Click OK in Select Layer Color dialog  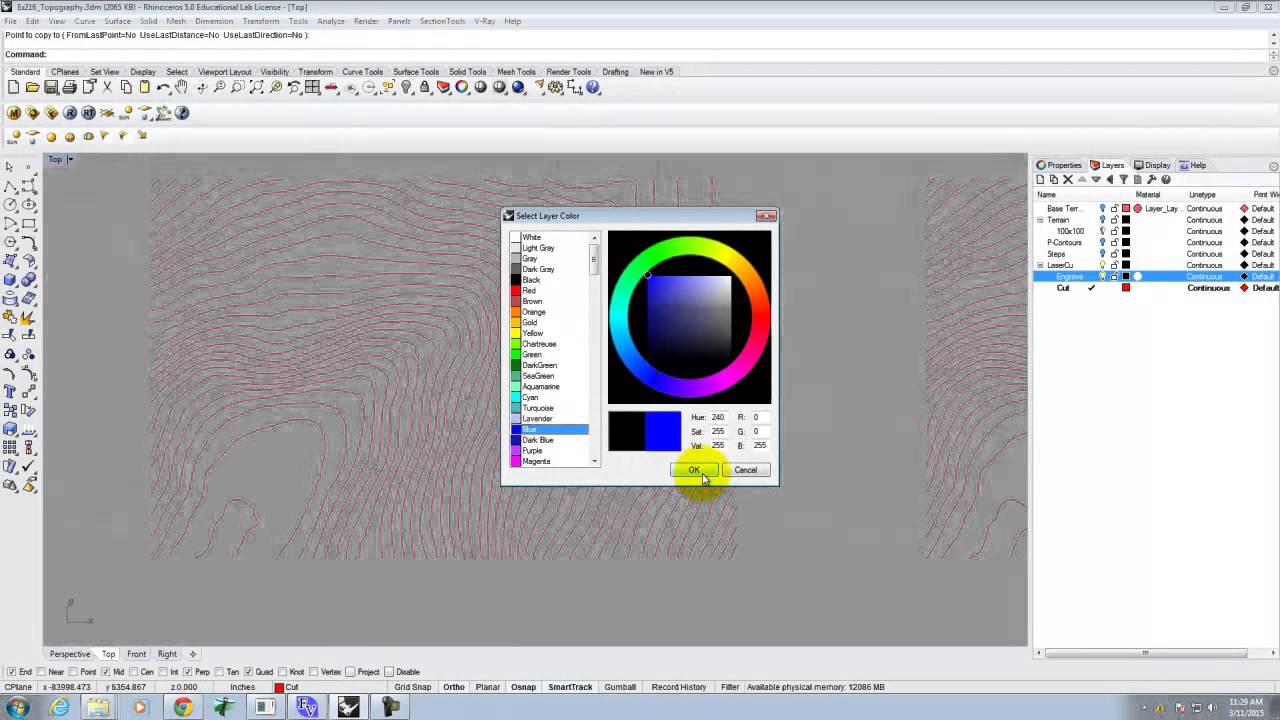click(693, 470)
